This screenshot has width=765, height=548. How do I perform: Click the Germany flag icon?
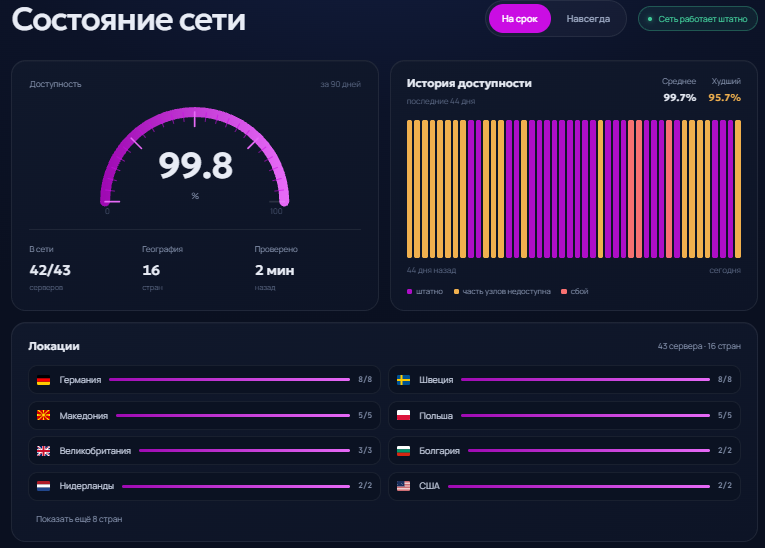click(x=43, y=380)
